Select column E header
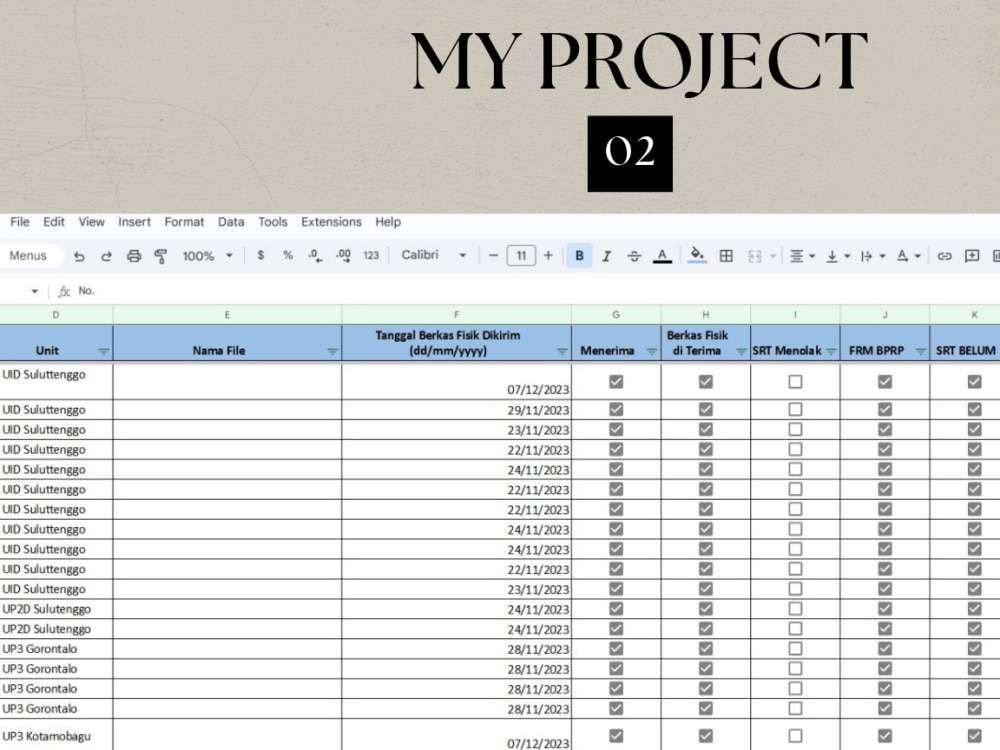 click(227, 314)
